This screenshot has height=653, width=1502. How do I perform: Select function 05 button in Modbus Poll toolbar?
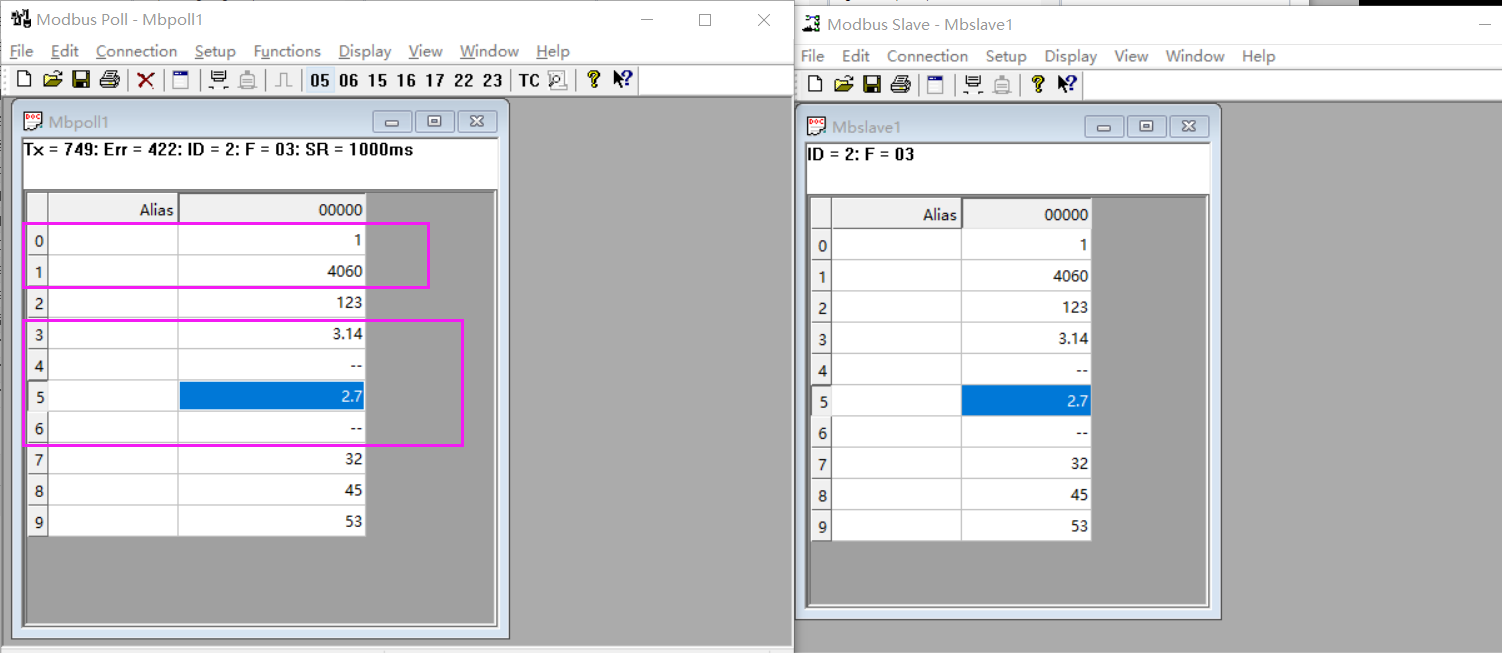pyautogui.click(x=320, y=80)
